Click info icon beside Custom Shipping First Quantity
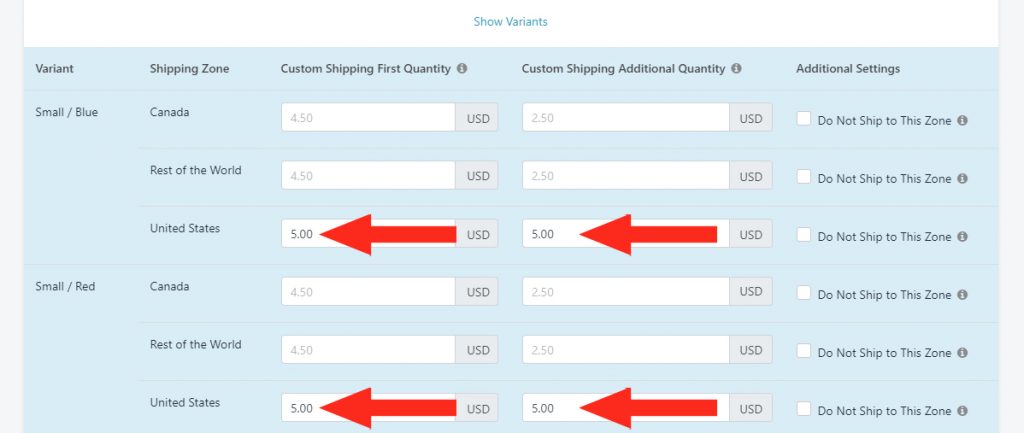 (462, 69)
